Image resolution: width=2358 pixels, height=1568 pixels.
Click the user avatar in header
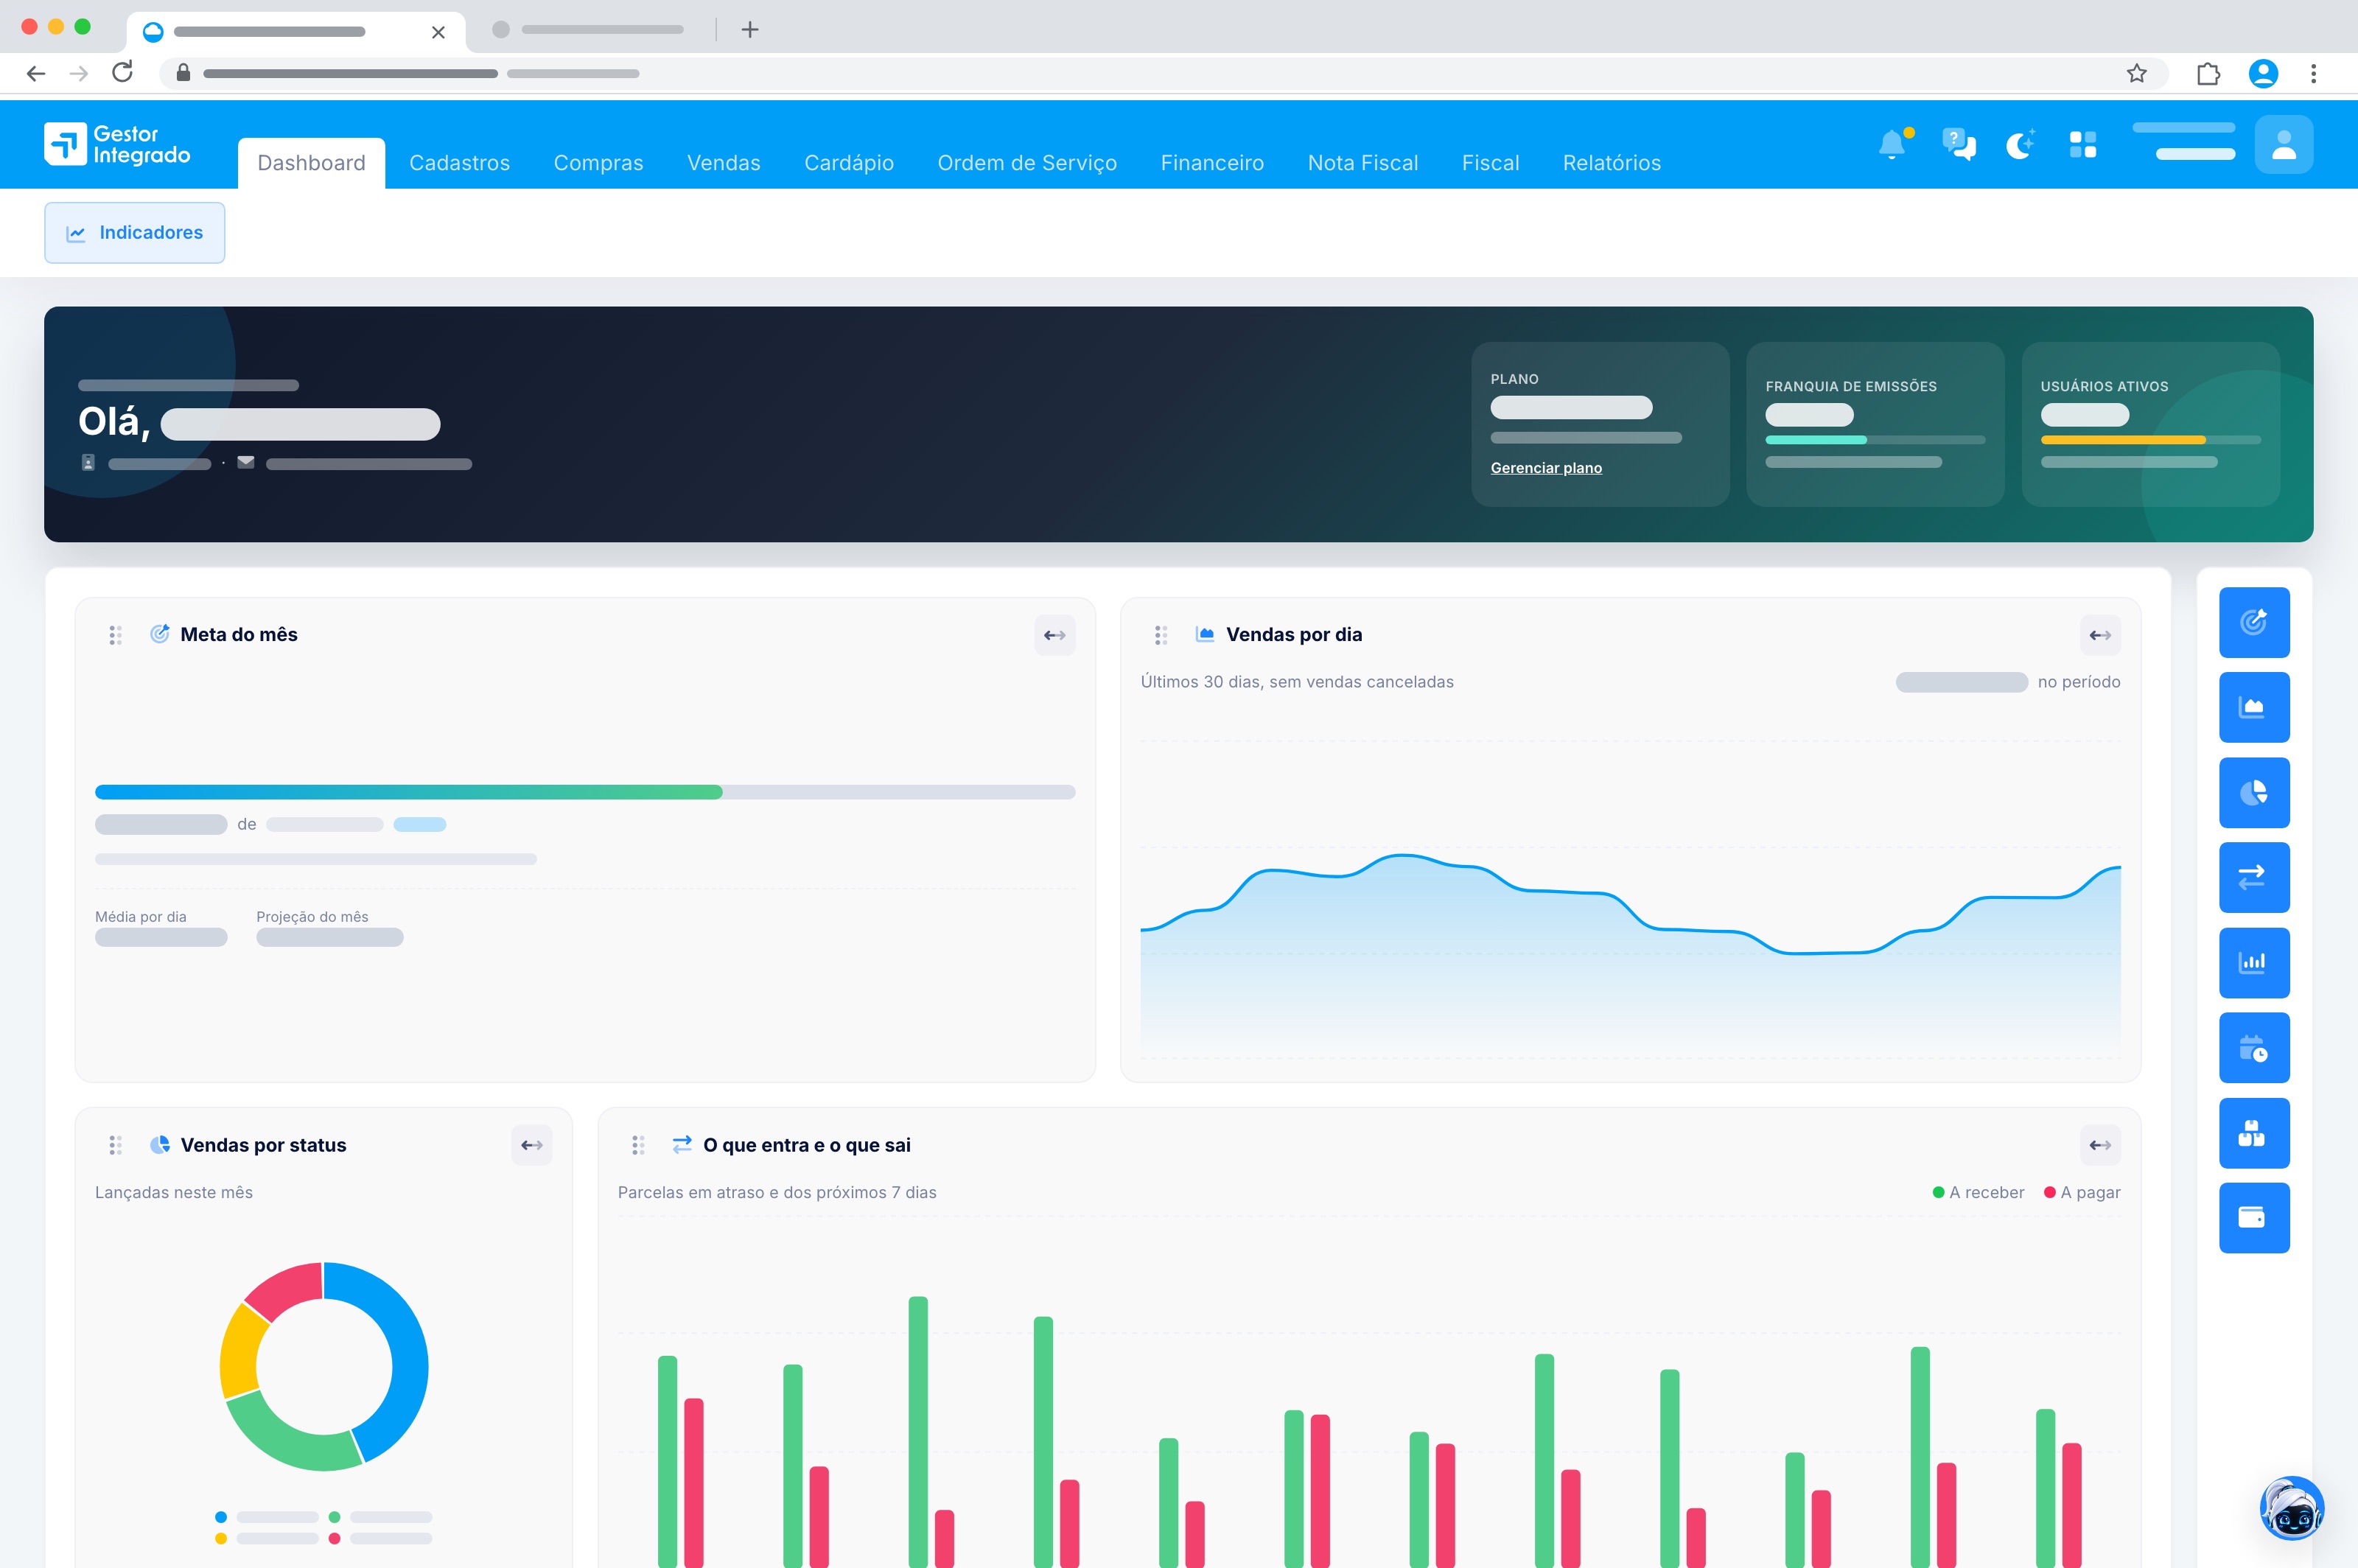(2283, 145)
